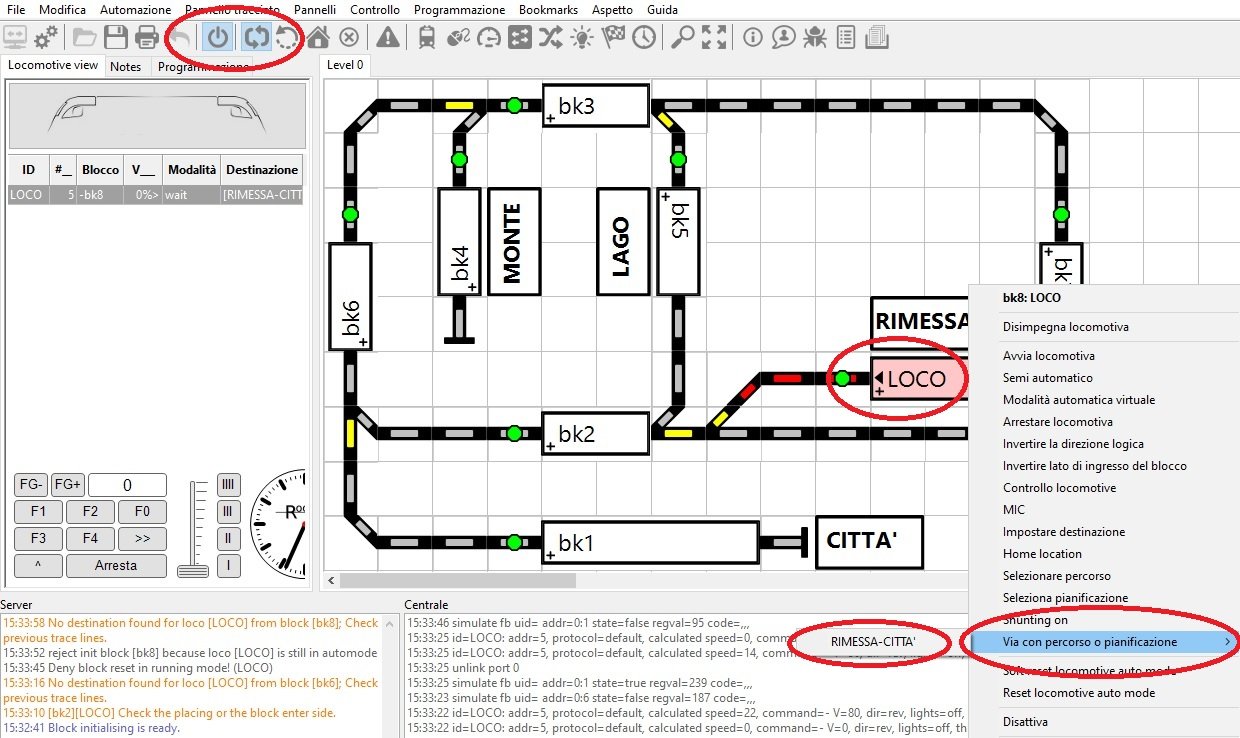Image resolution: width=1240 pixels, height=738 pixels.
Task: Toggle the F0 locomotive function button
Action: [x=142, y=512]
